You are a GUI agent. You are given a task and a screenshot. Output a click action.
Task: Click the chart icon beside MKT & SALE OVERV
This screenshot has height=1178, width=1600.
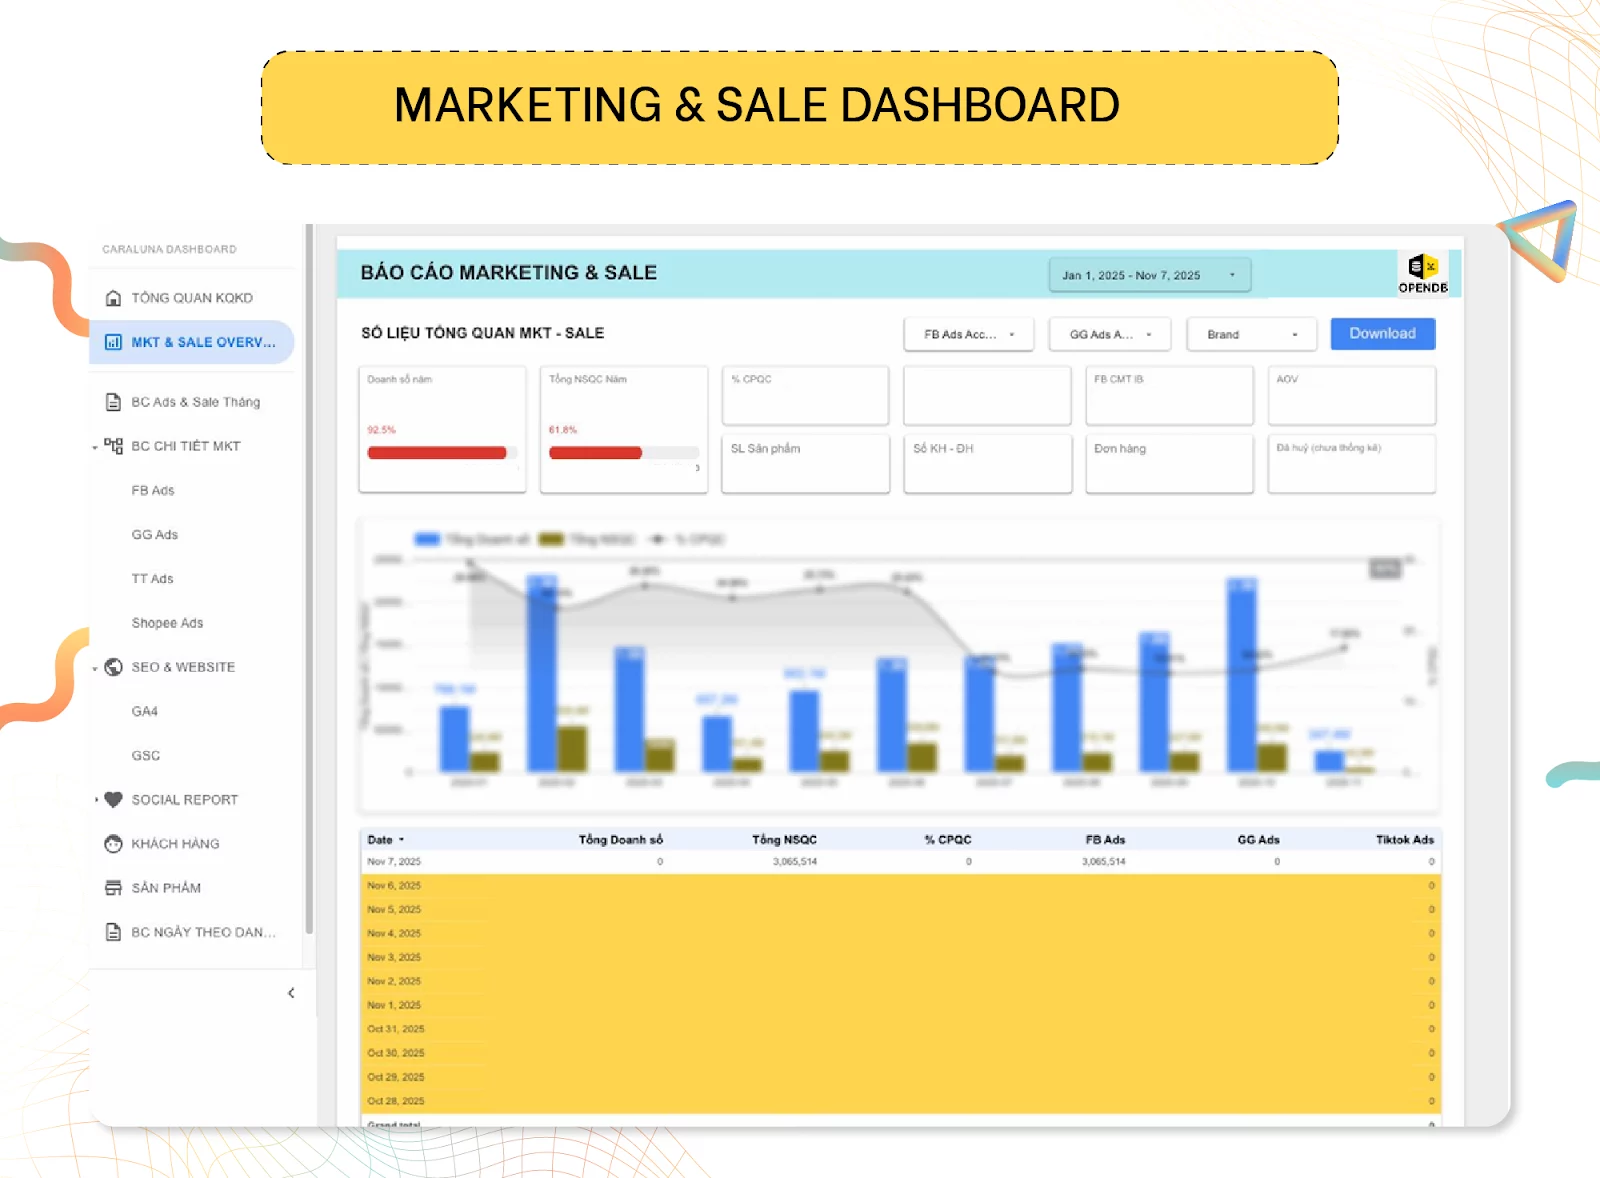pos(113,341)
